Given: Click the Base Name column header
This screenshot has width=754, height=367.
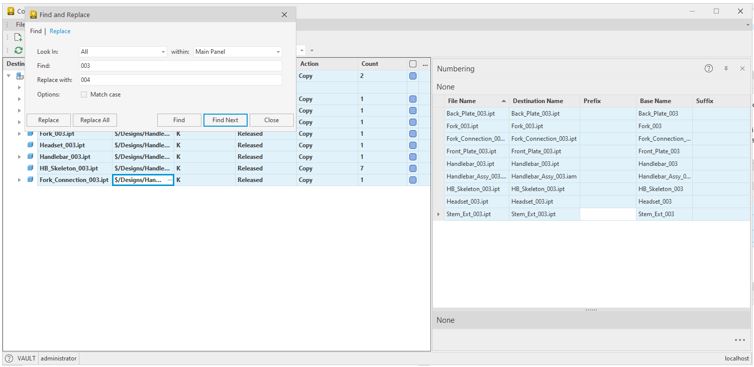Looking at the screenshot, I should [x=664, y=101].
